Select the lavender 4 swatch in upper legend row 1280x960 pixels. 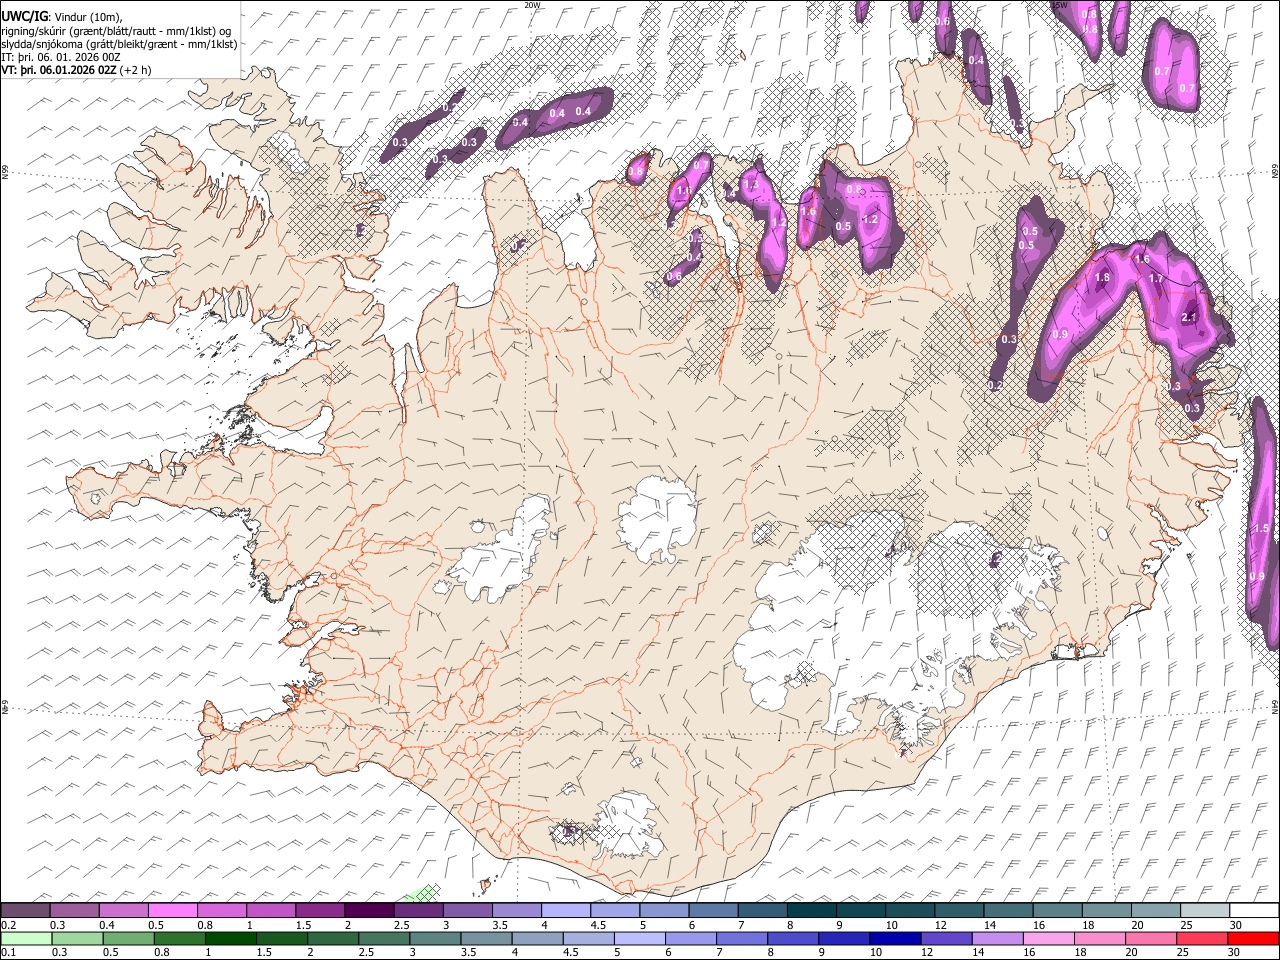pos(566,911)
